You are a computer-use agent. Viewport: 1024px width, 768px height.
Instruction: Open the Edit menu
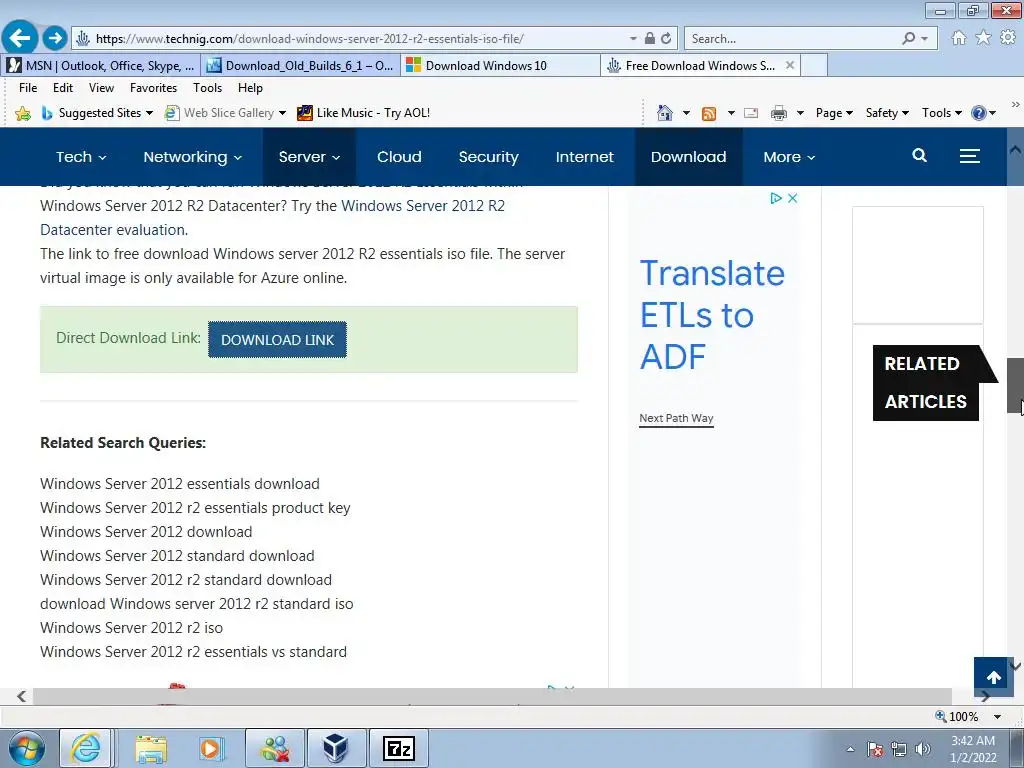click(63, 88)
